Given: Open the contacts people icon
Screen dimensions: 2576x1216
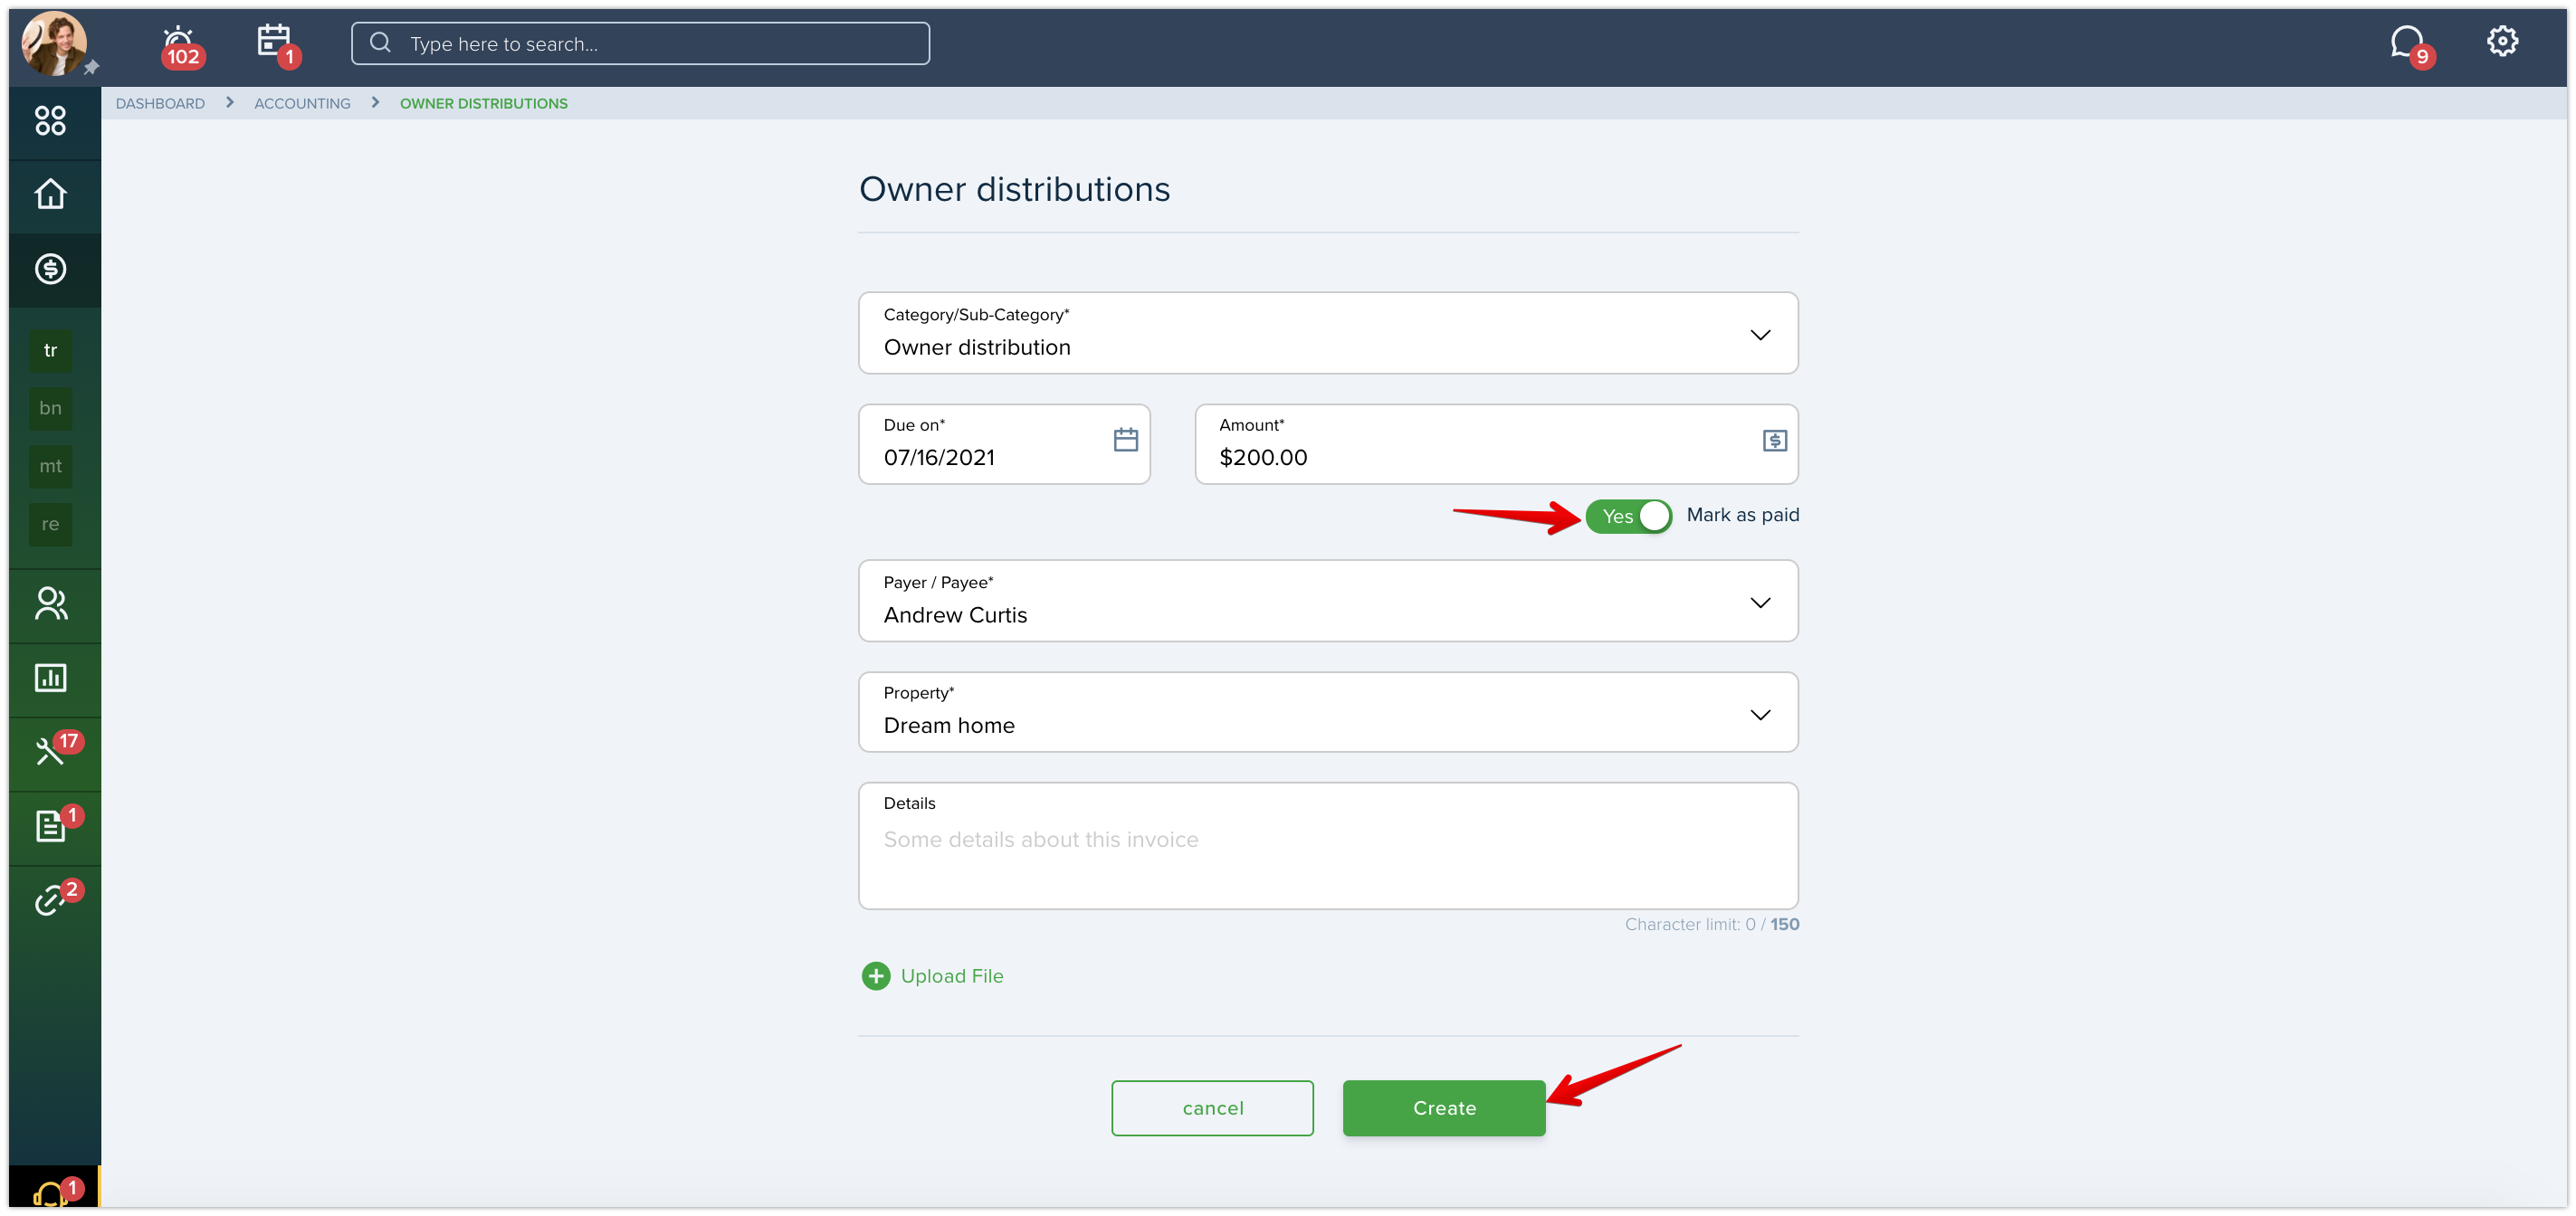Looking at the screenshot, I should [x=50, y=603].
